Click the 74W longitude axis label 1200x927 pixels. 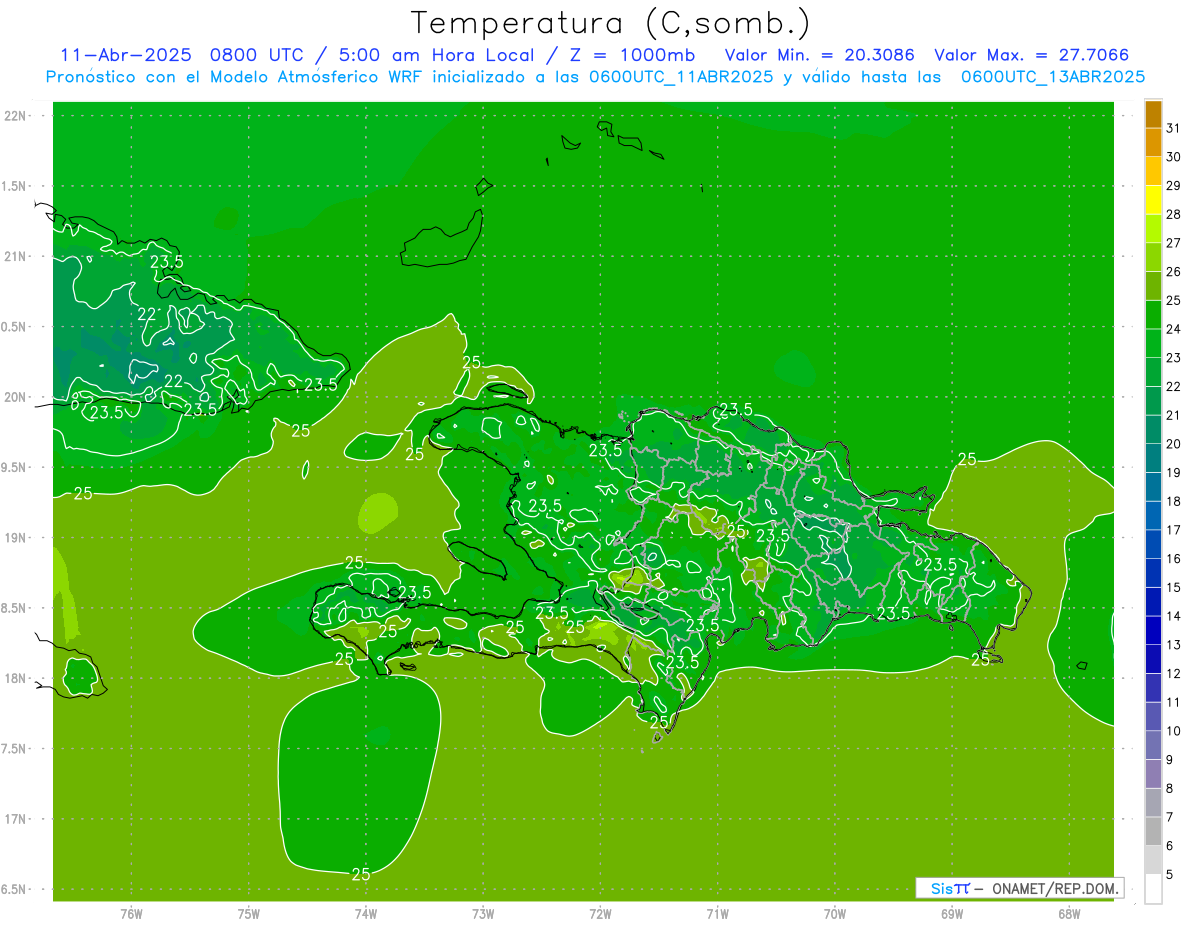pos(365,913)
